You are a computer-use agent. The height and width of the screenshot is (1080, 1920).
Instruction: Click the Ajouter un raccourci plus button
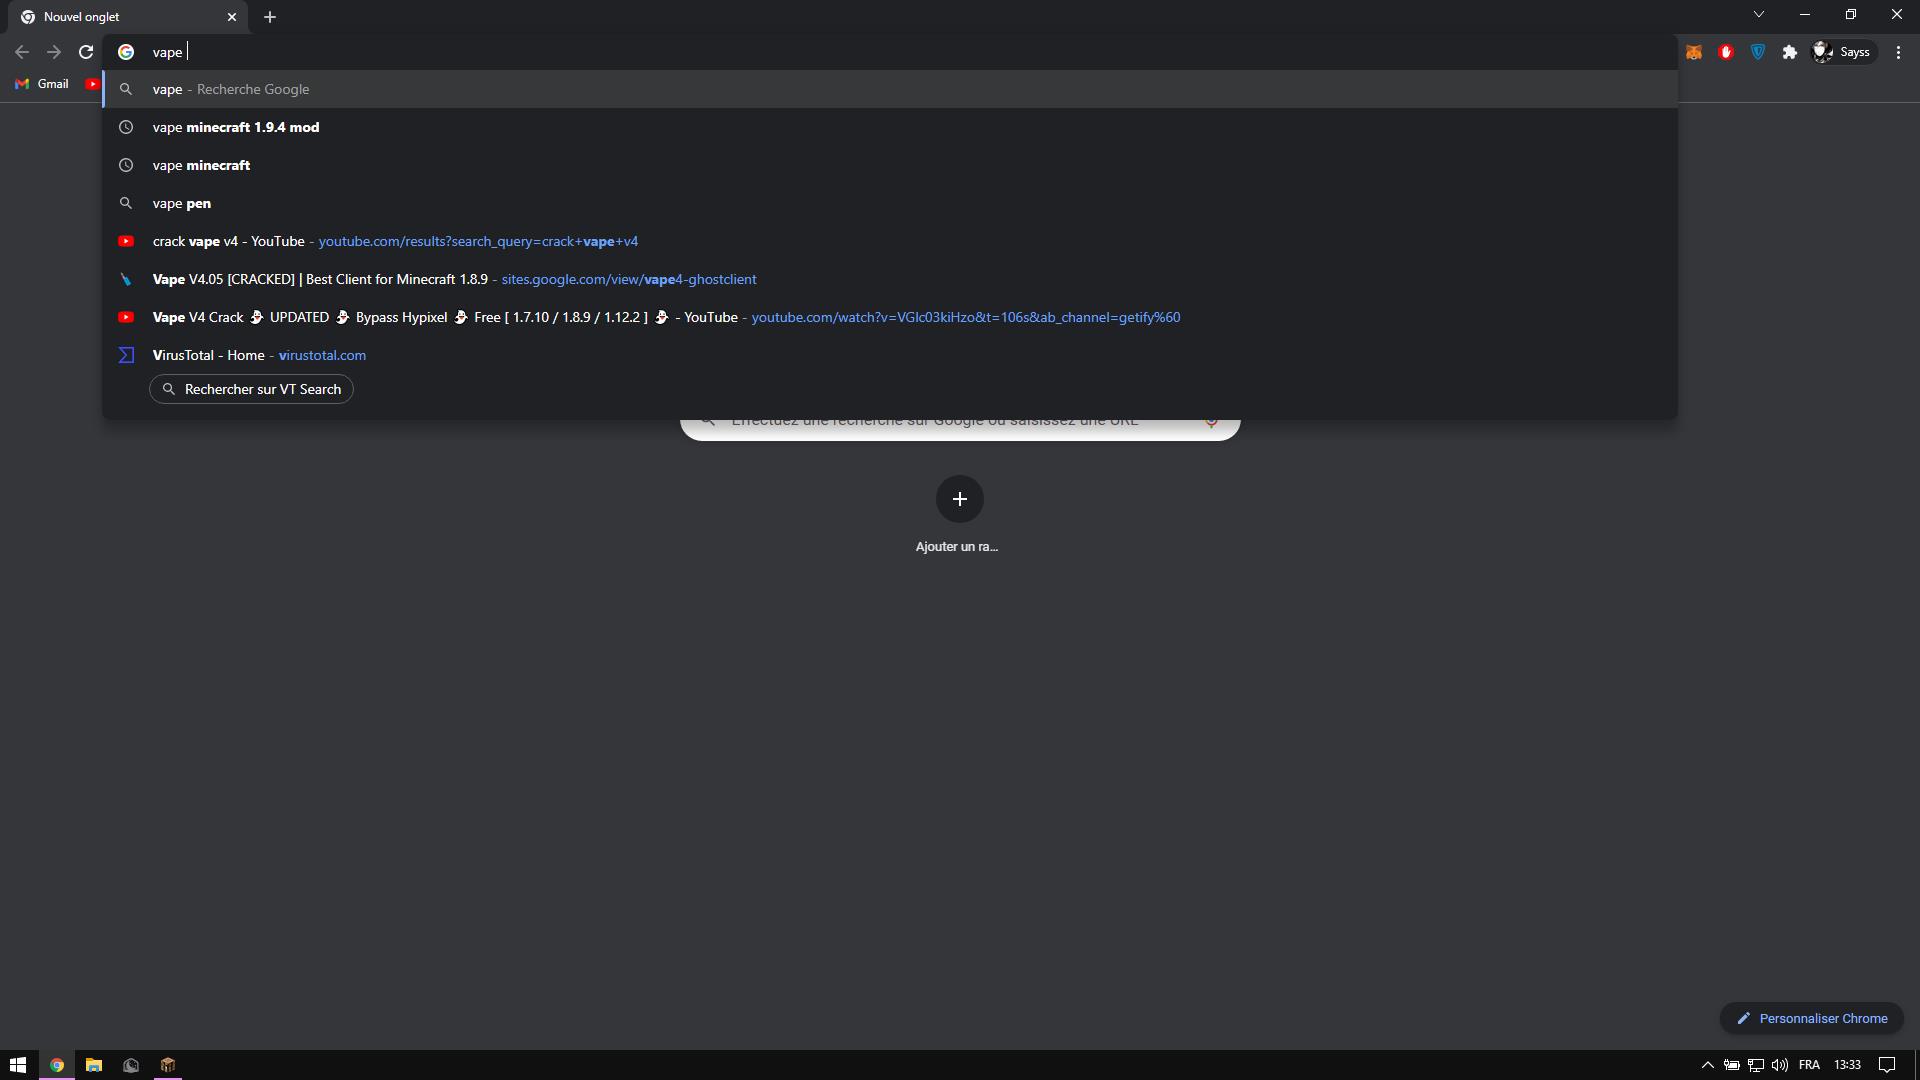[959, 499]
